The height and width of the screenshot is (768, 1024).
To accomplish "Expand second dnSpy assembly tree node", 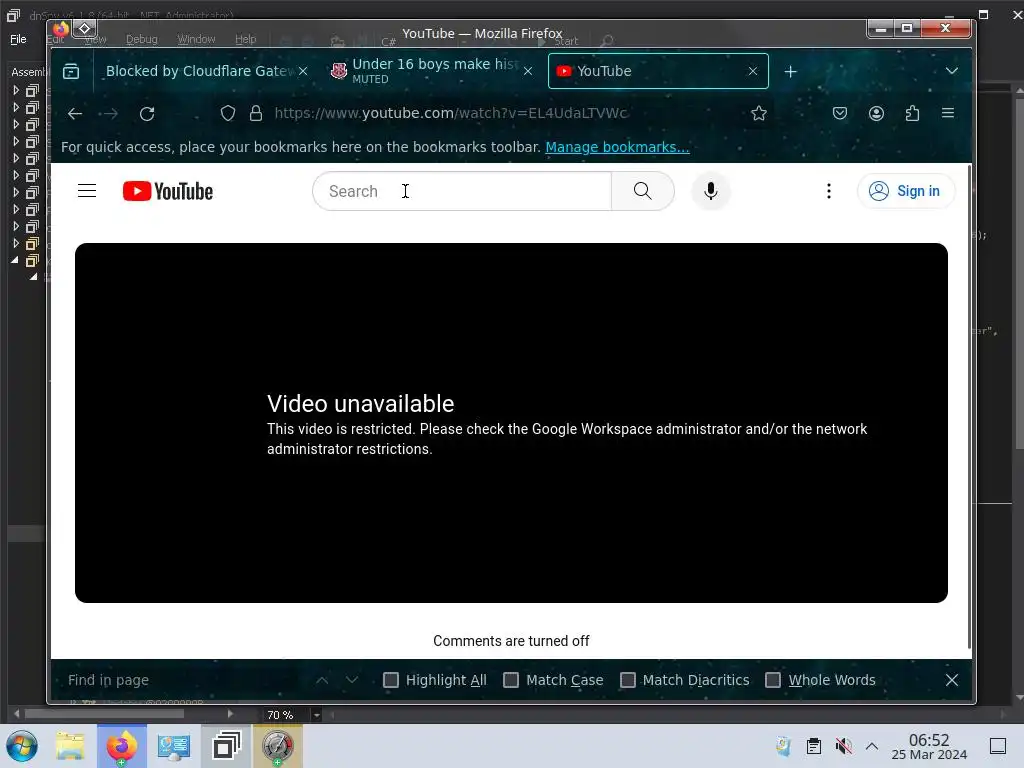I will (x=16, y=107).
